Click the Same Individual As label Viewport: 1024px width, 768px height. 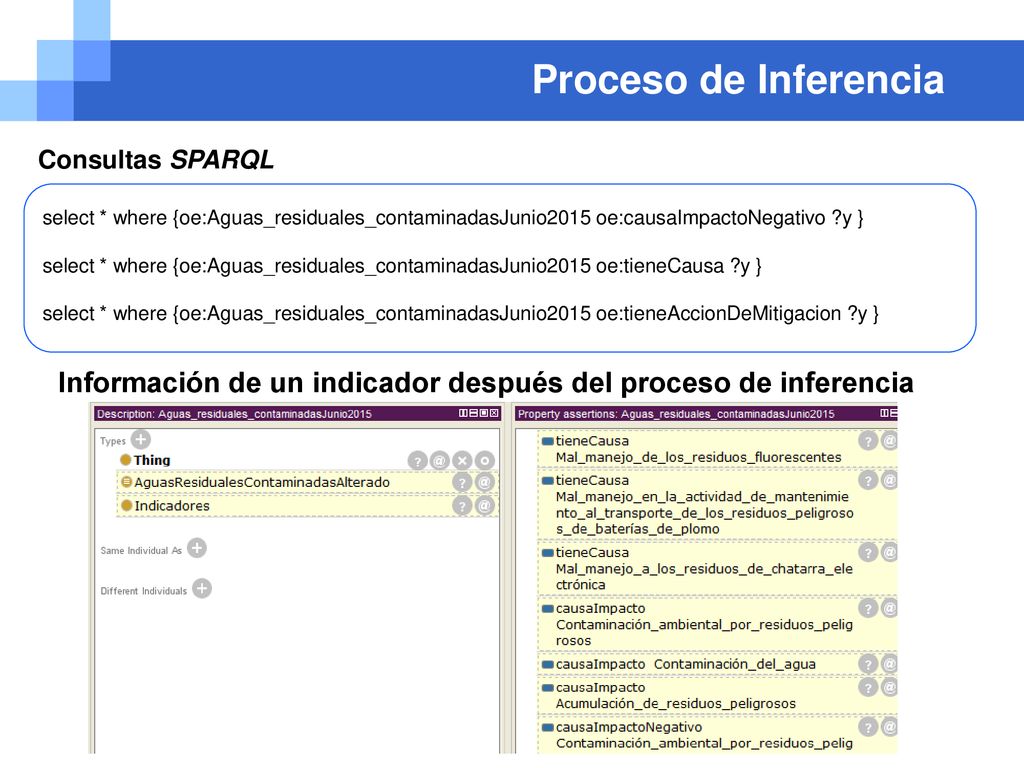141,551
